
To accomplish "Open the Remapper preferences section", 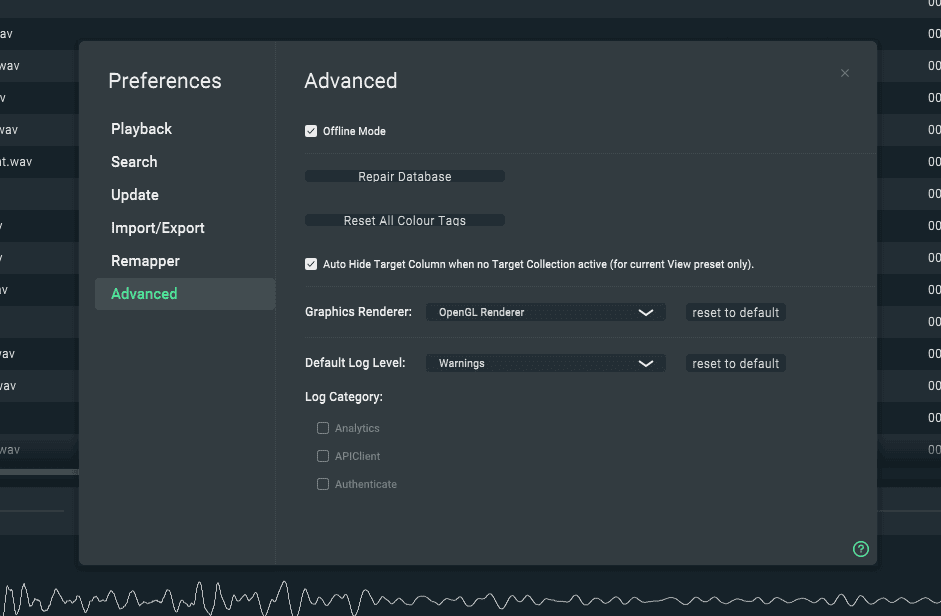I will click(x=146, y=261).
